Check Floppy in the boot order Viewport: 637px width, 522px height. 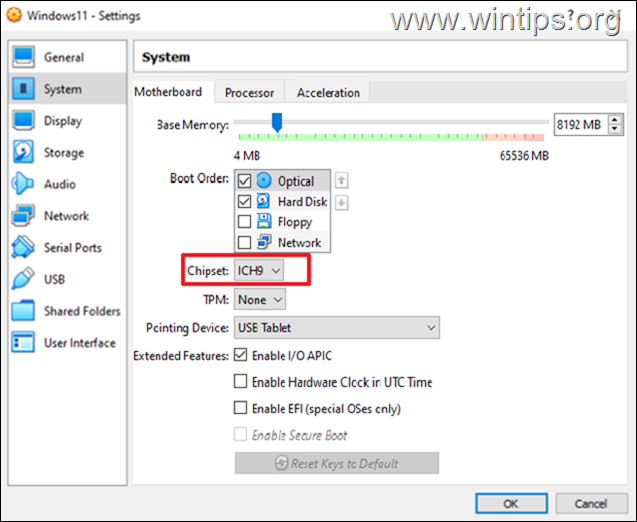click(x=244, y=222)
